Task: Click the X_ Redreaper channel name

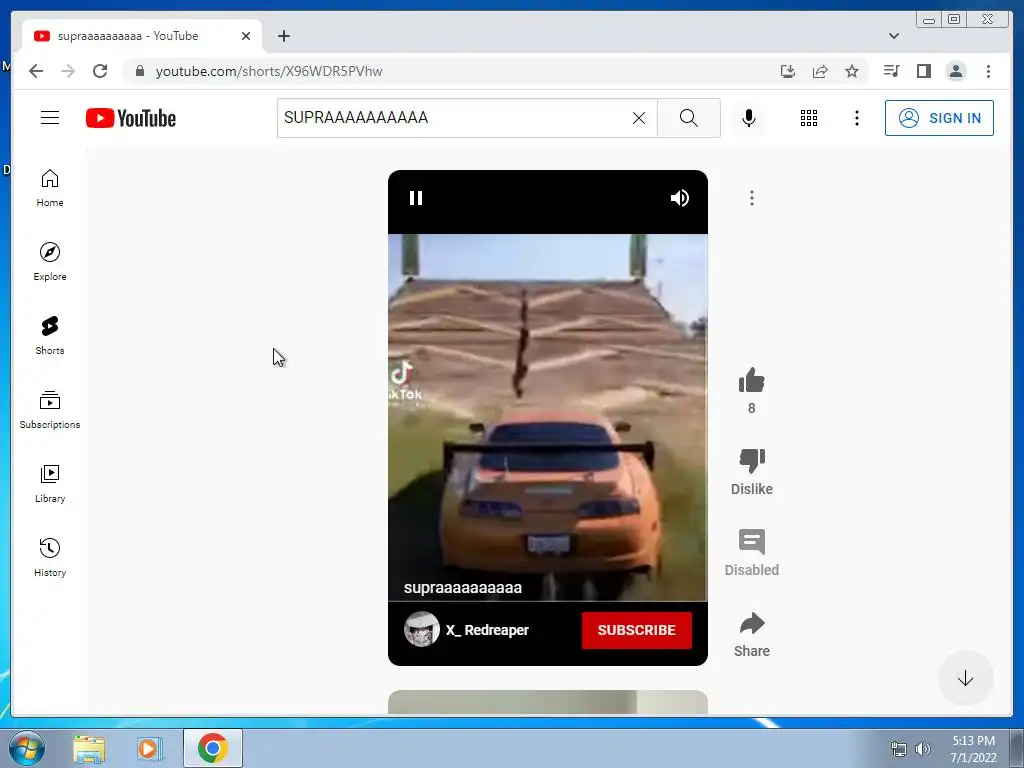Action: coord(487,630)
